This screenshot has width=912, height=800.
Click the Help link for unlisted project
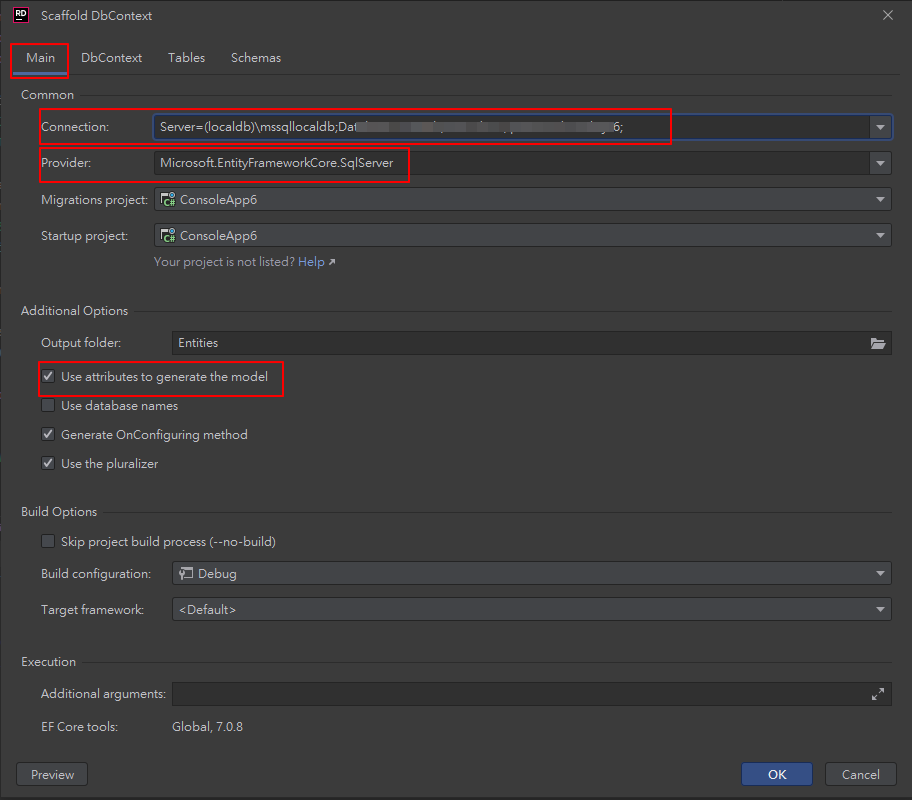(311, 262)
